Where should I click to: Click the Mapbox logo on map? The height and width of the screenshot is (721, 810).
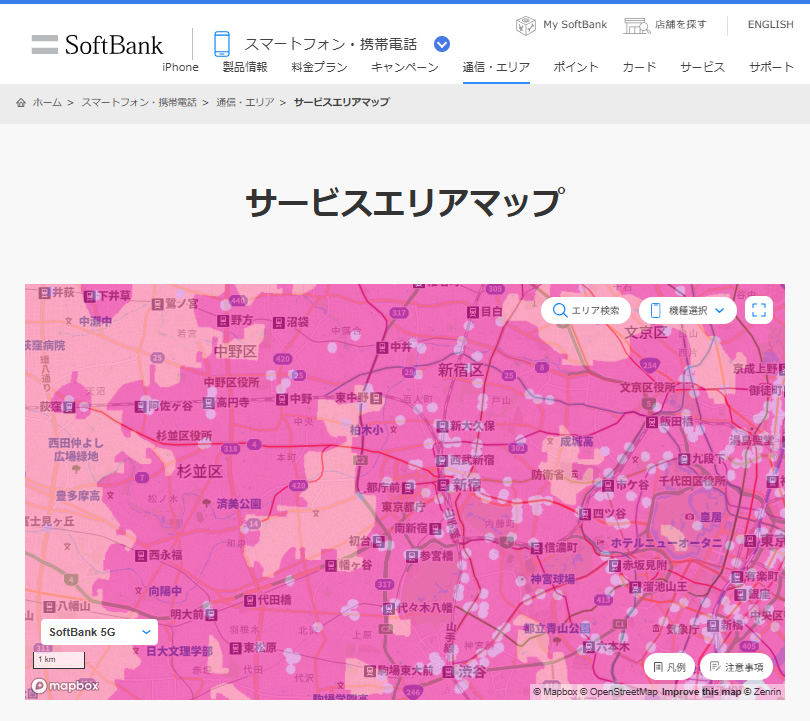tap(65, 686)
